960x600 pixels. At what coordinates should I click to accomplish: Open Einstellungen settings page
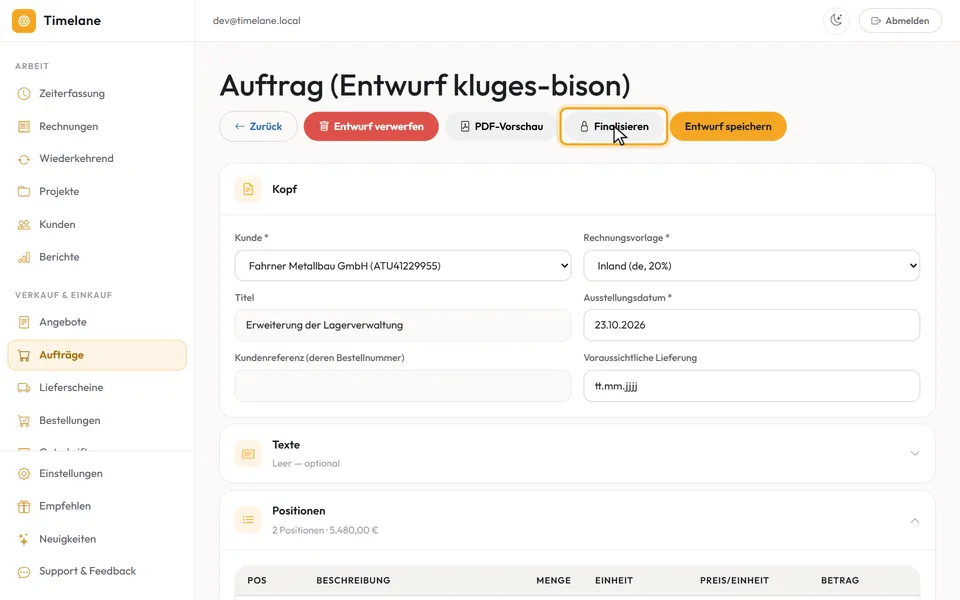tap(97, 473)
